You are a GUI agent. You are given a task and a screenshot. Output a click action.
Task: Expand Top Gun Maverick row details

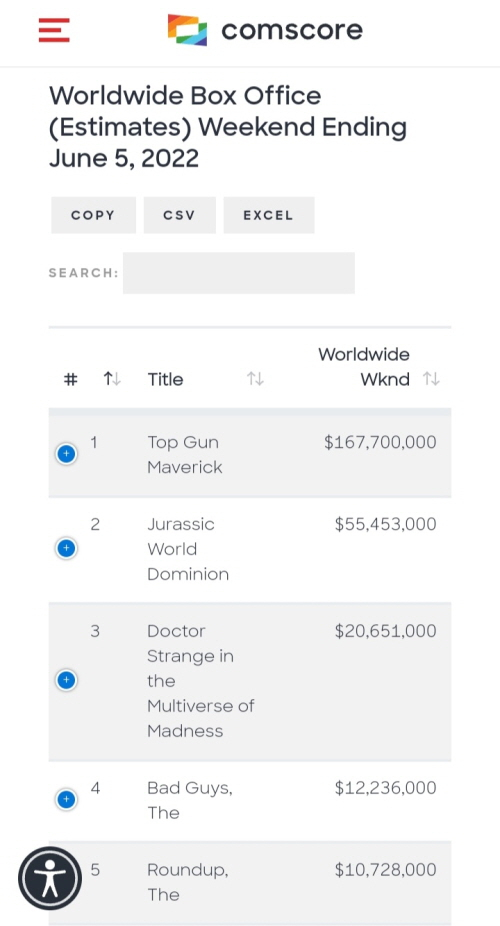[66, 454]
